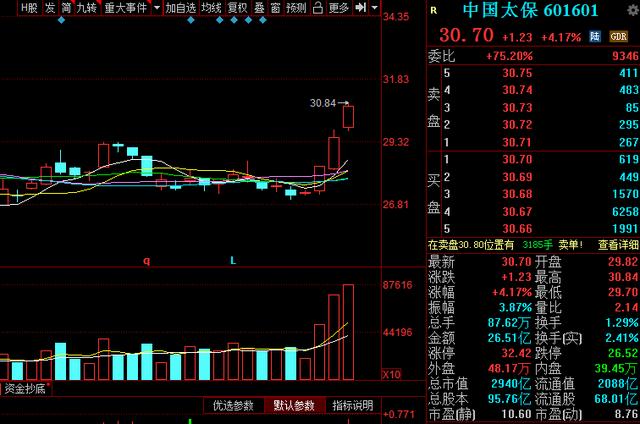Image resolution: width=640 pixels, height=424 pixels.
Task: Click the red q marker on chart
Action: pos(147,261)
